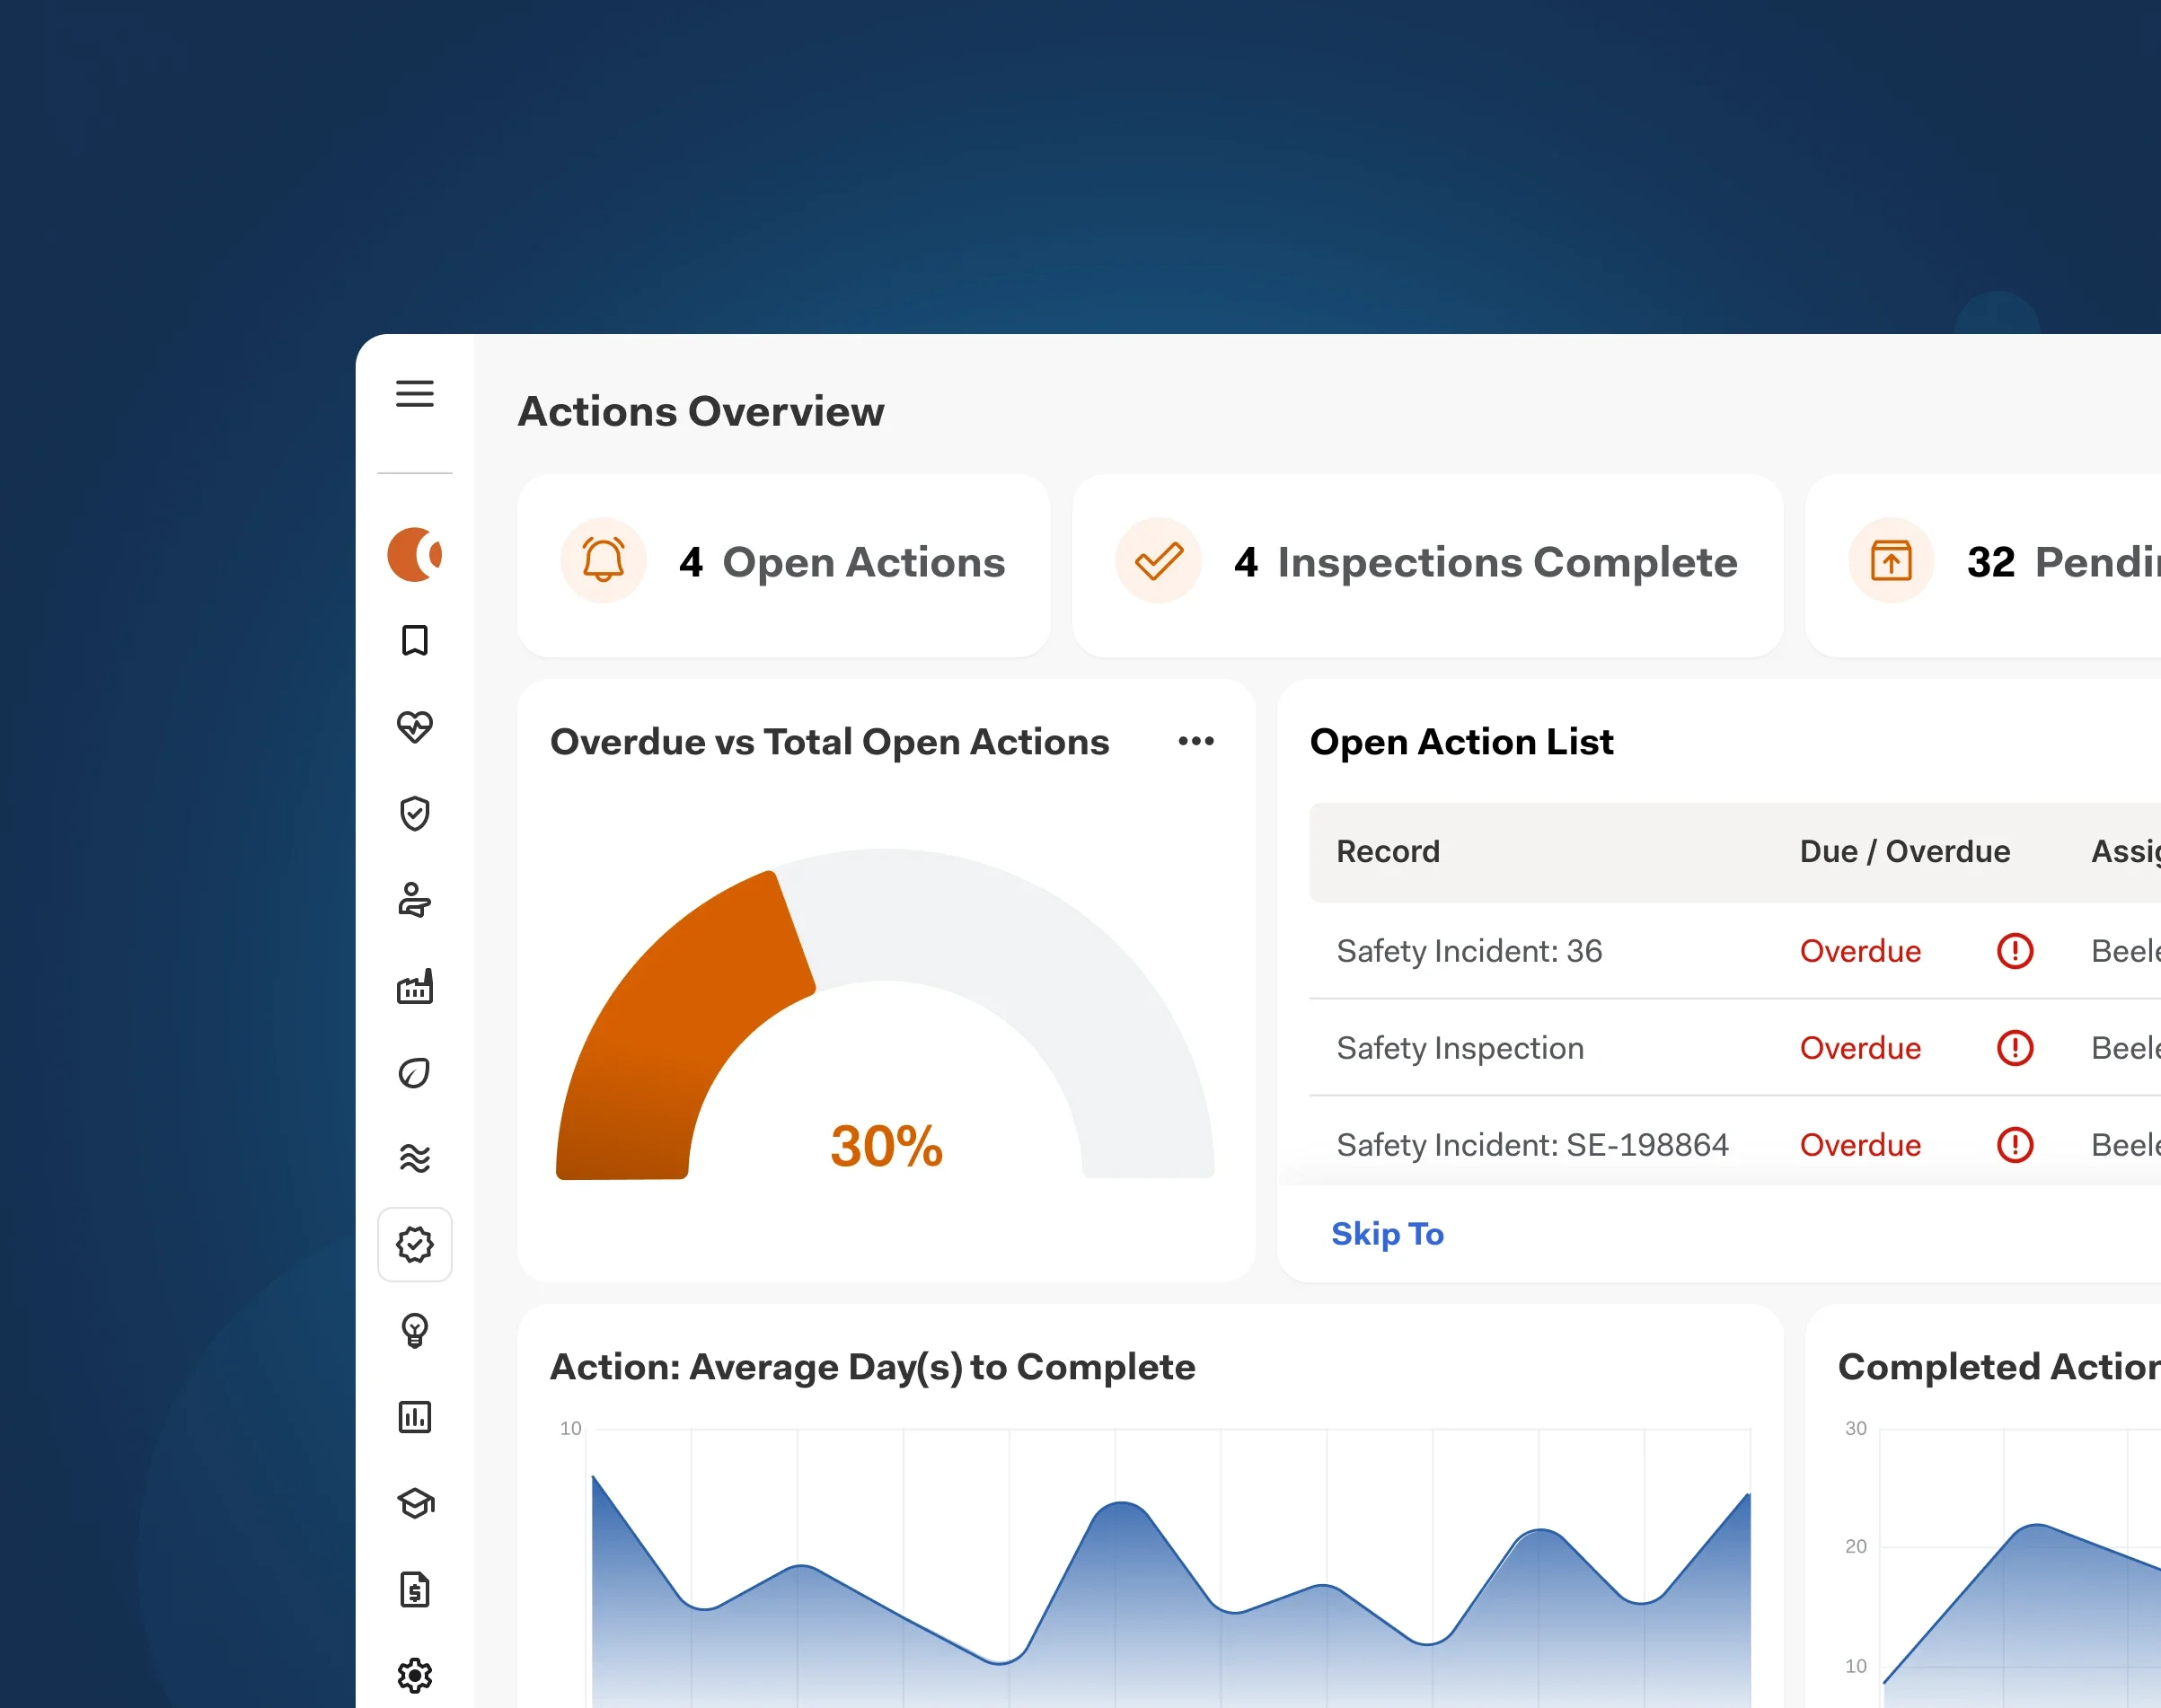Viewport: 2161px width, 1708px height.
Task: Open the bar chart reports sidebar icon
Action: 414,1417
